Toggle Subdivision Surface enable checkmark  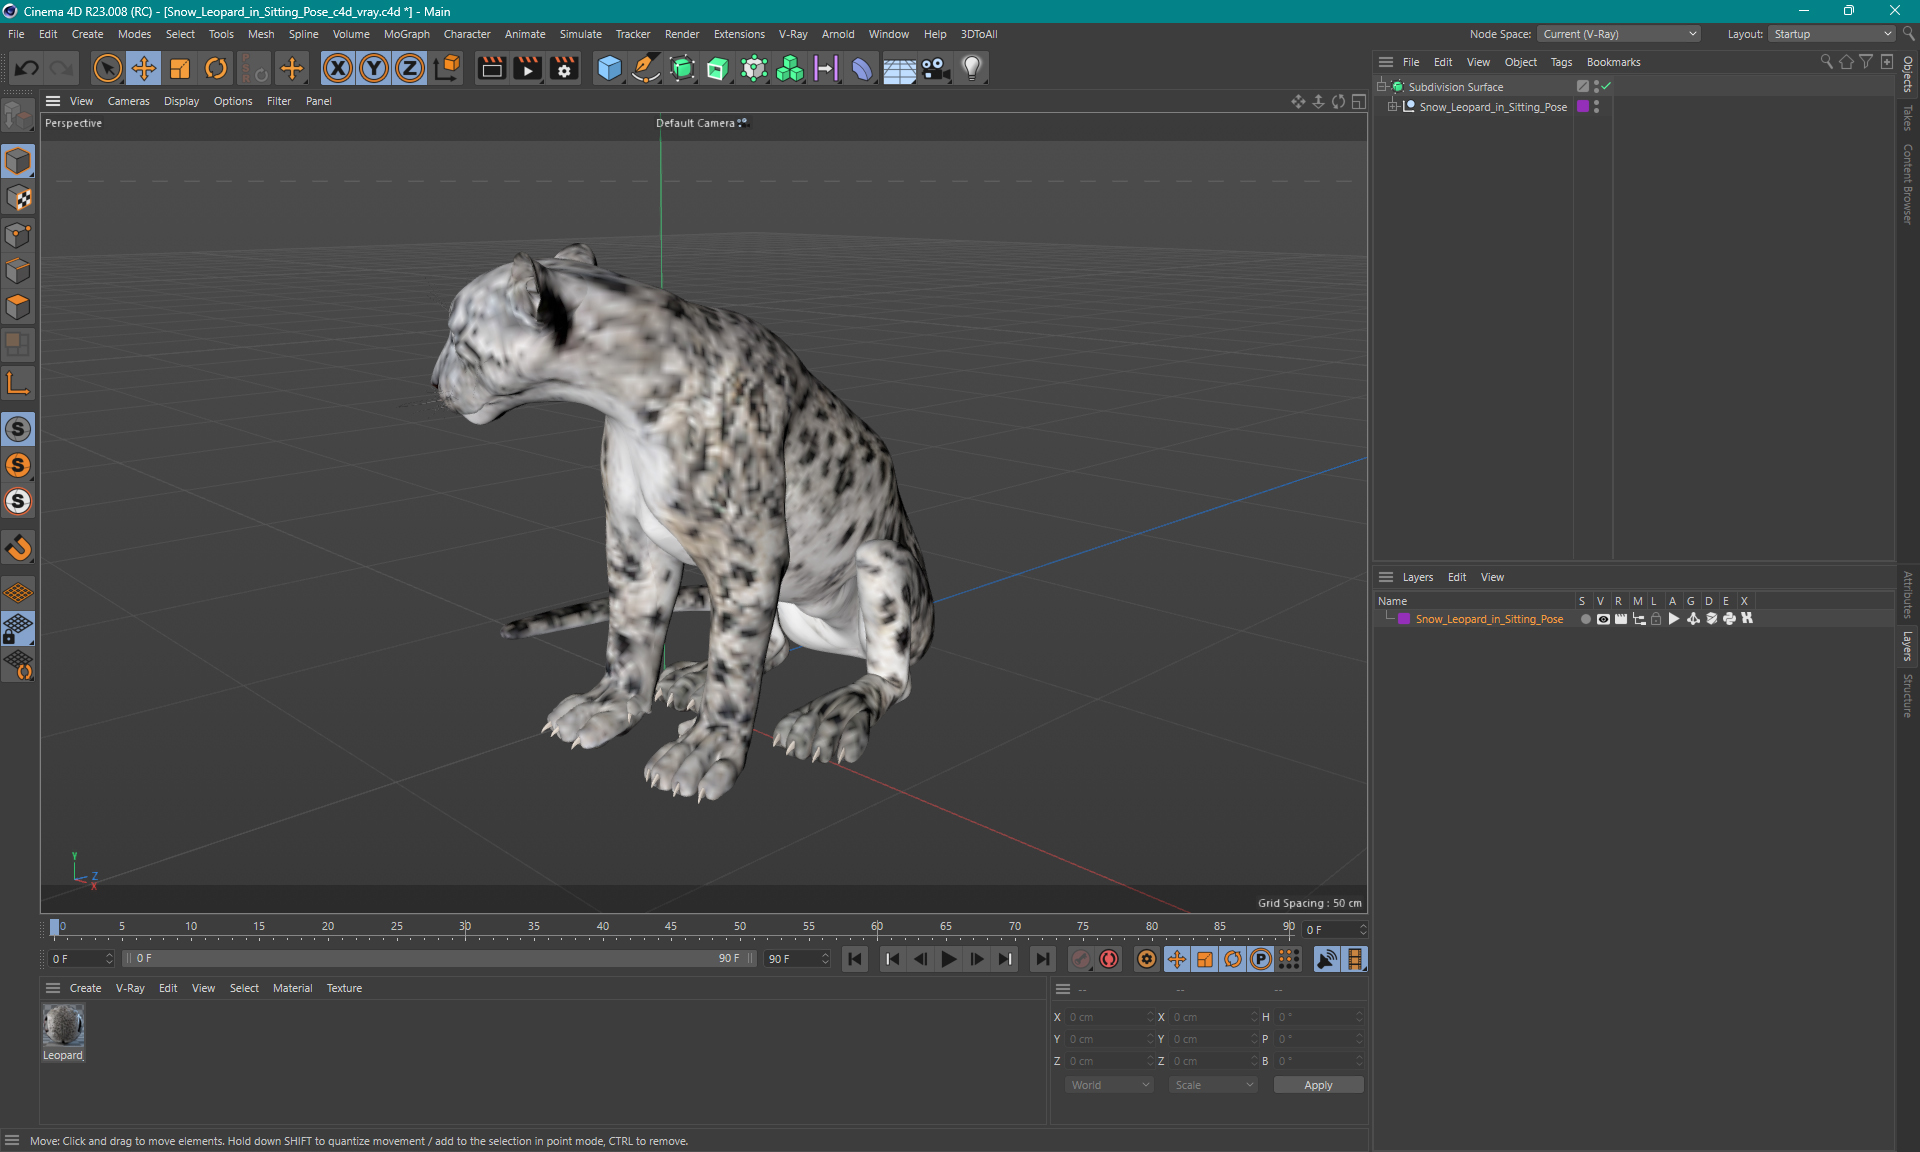click(1606, 86)
